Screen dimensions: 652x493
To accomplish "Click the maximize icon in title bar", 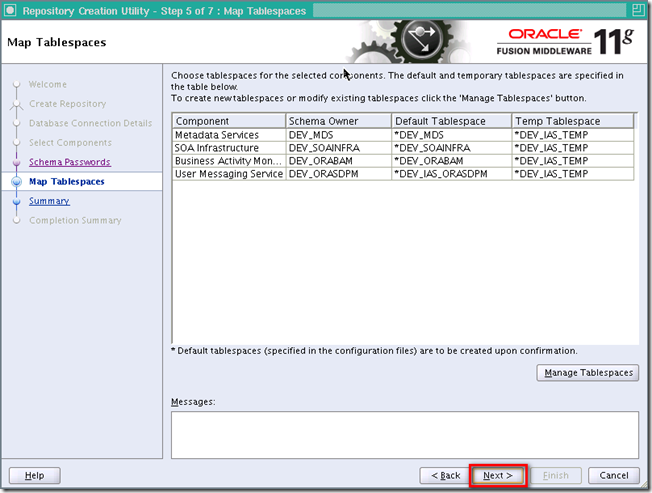I will 638,10.
